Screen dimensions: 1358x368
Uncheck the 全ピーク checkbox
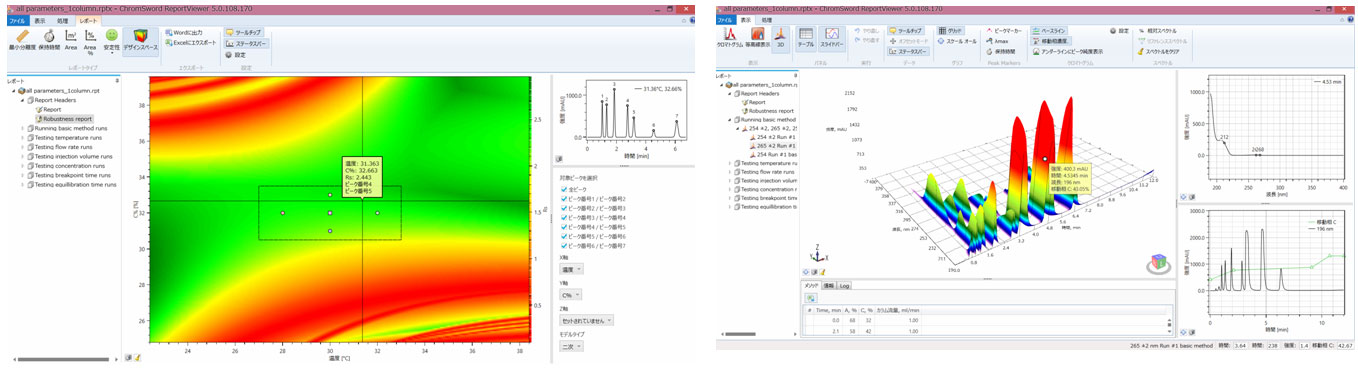pos(565,189)
